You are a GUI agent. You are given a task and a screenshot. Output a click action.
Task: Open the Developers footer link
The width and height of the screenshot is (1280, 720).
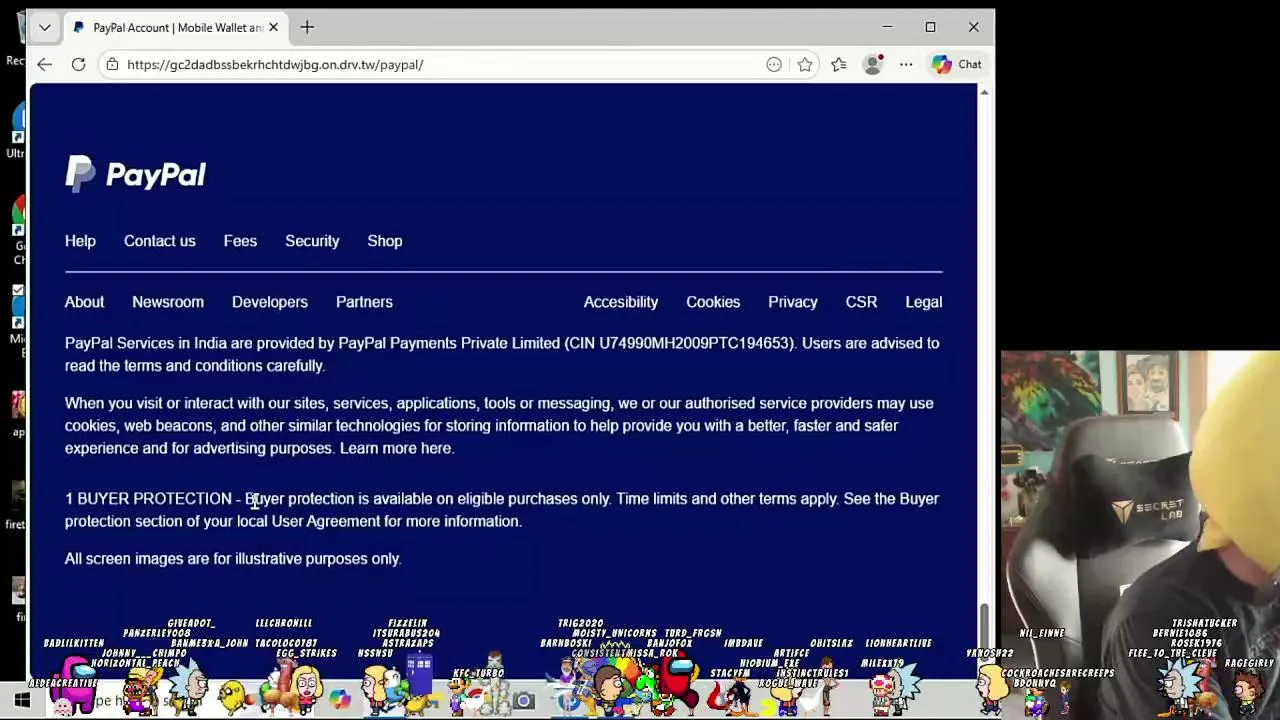pyautogui.click(x=270, y=302)
